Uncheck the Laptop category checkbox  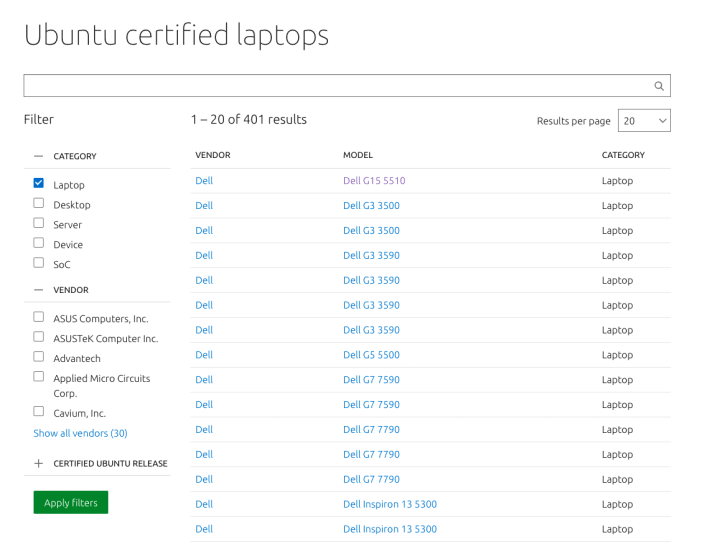tap(39, 183)
